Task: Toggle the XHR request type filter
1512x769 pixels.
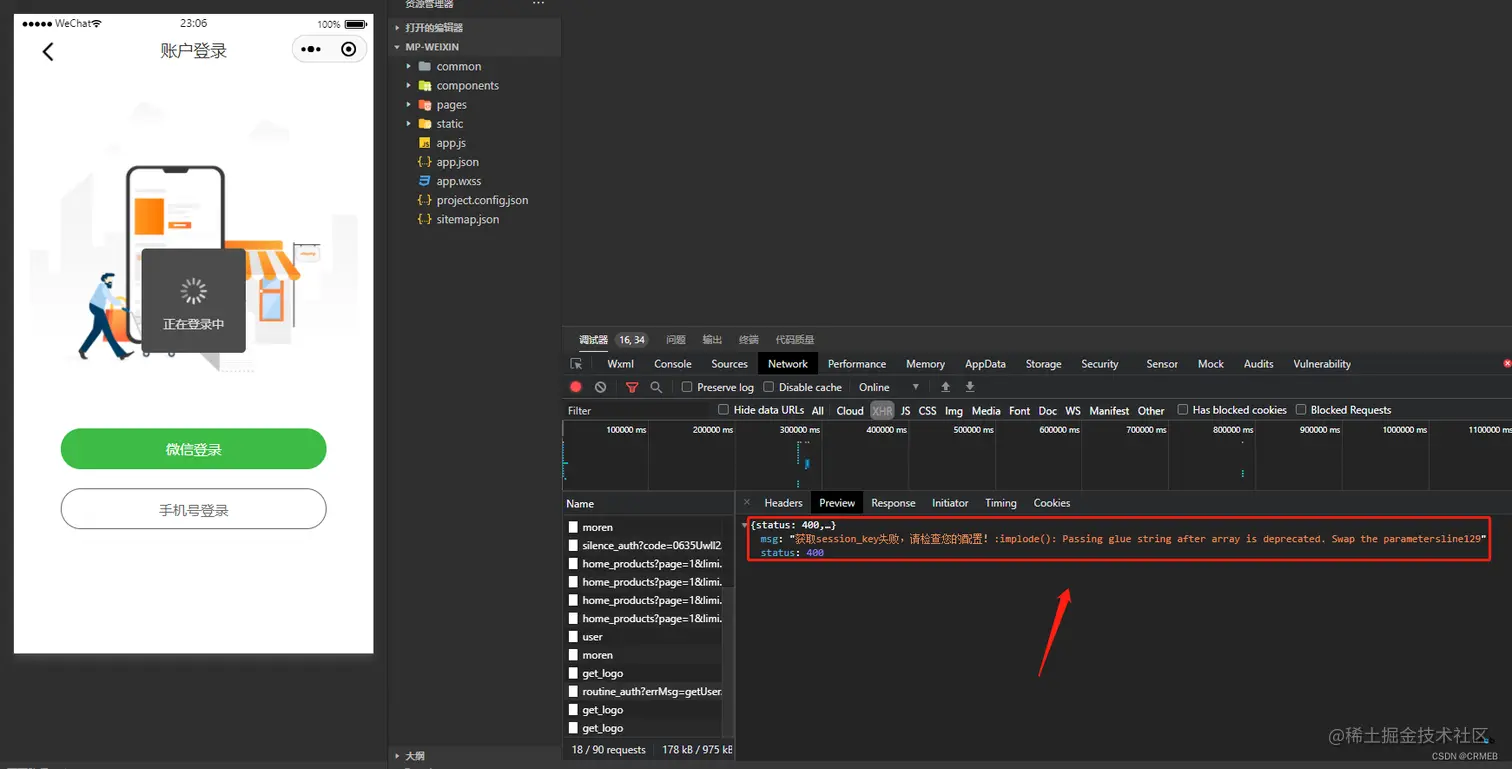Action: coord(882,411)
